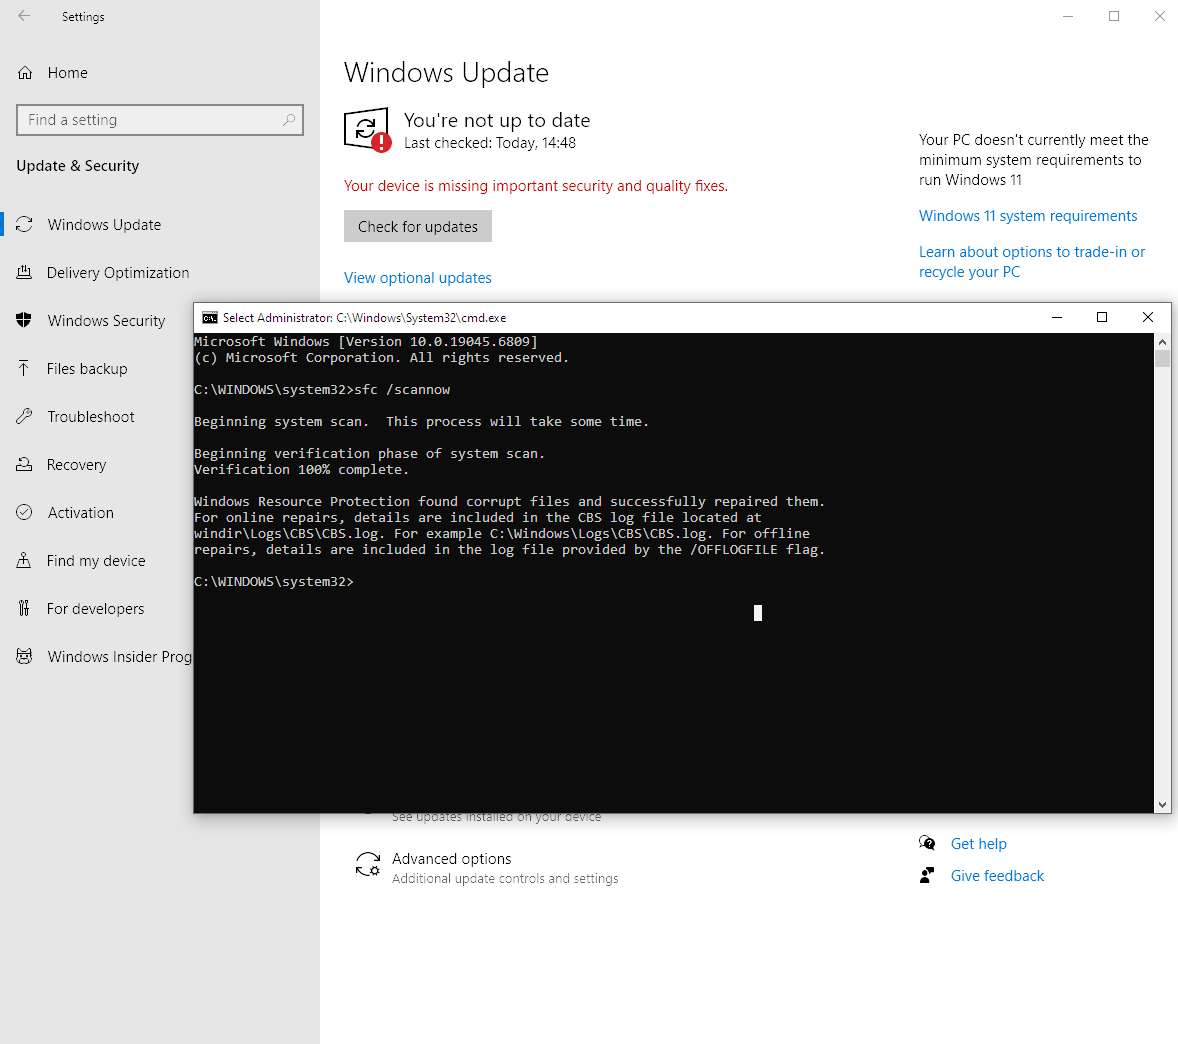Image resolution: width=1178 pixels, height=1044 pixels.
Task: Select Windows Update in sidebar
Action: pyautogui.click(x=104, y=225)
